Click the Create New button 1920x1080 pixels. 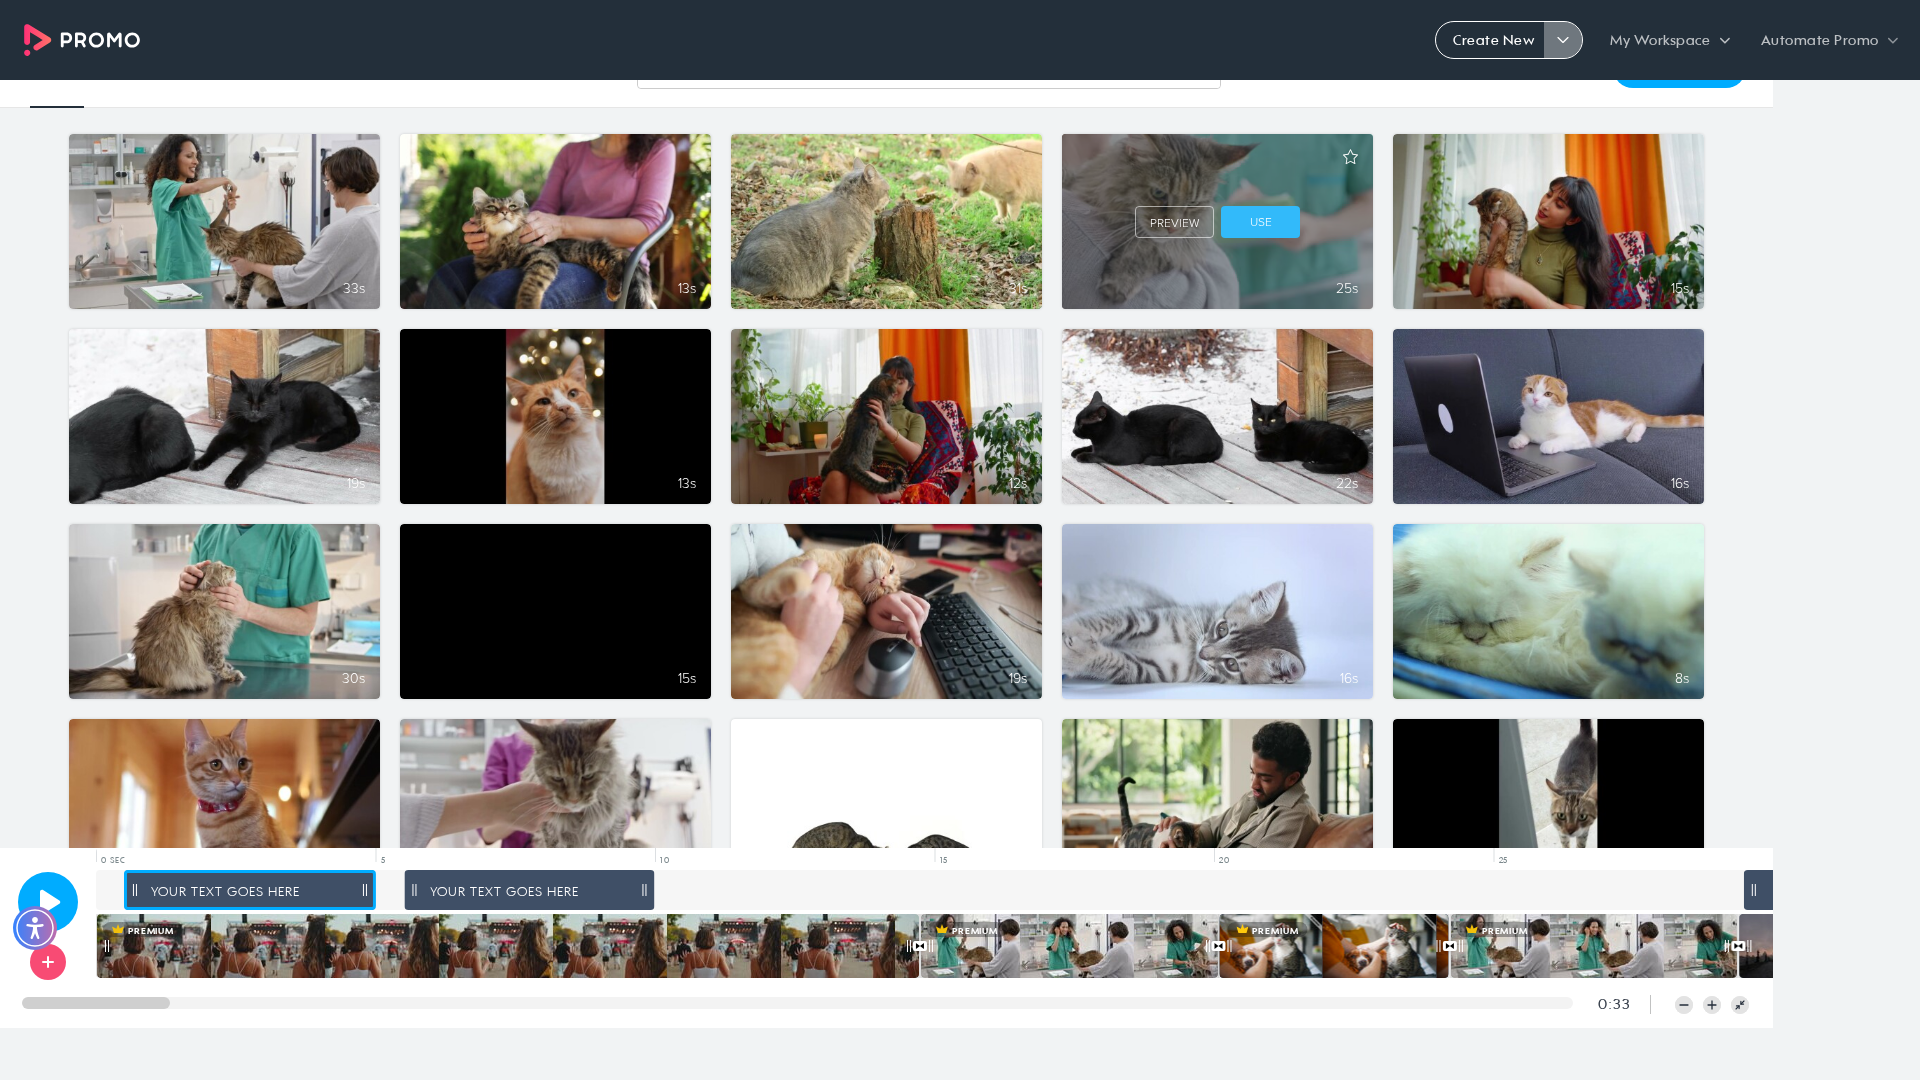(1492, 40)
